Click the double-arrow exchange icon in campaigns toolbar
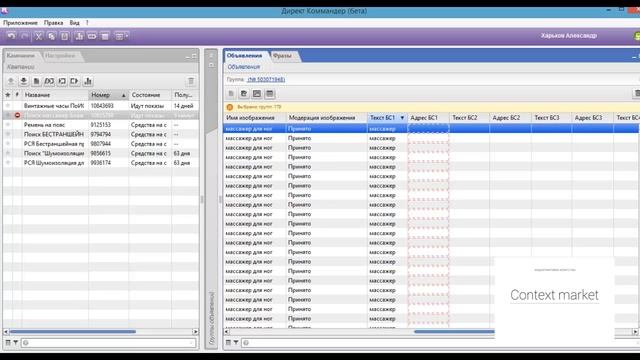The height and width of the screenshot is (360, 640). tap(49, 81)
